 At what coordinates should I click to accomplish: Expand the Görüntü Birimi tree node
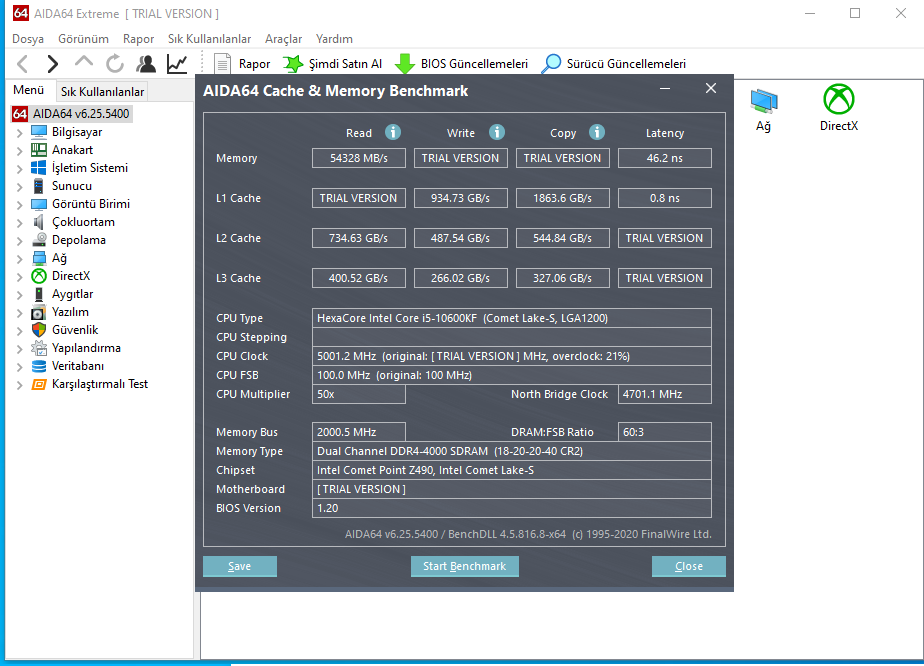19,205
